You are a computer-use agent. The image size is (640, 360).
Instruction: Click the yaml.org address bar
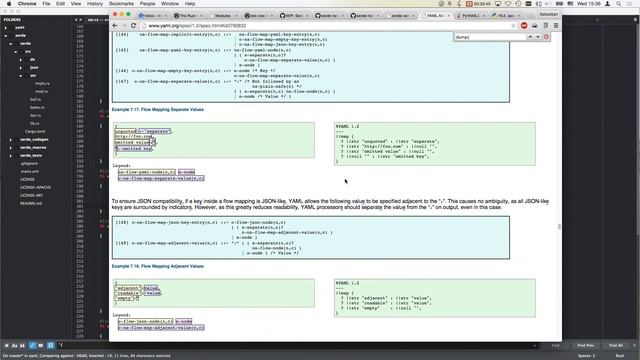pos(327,26)
